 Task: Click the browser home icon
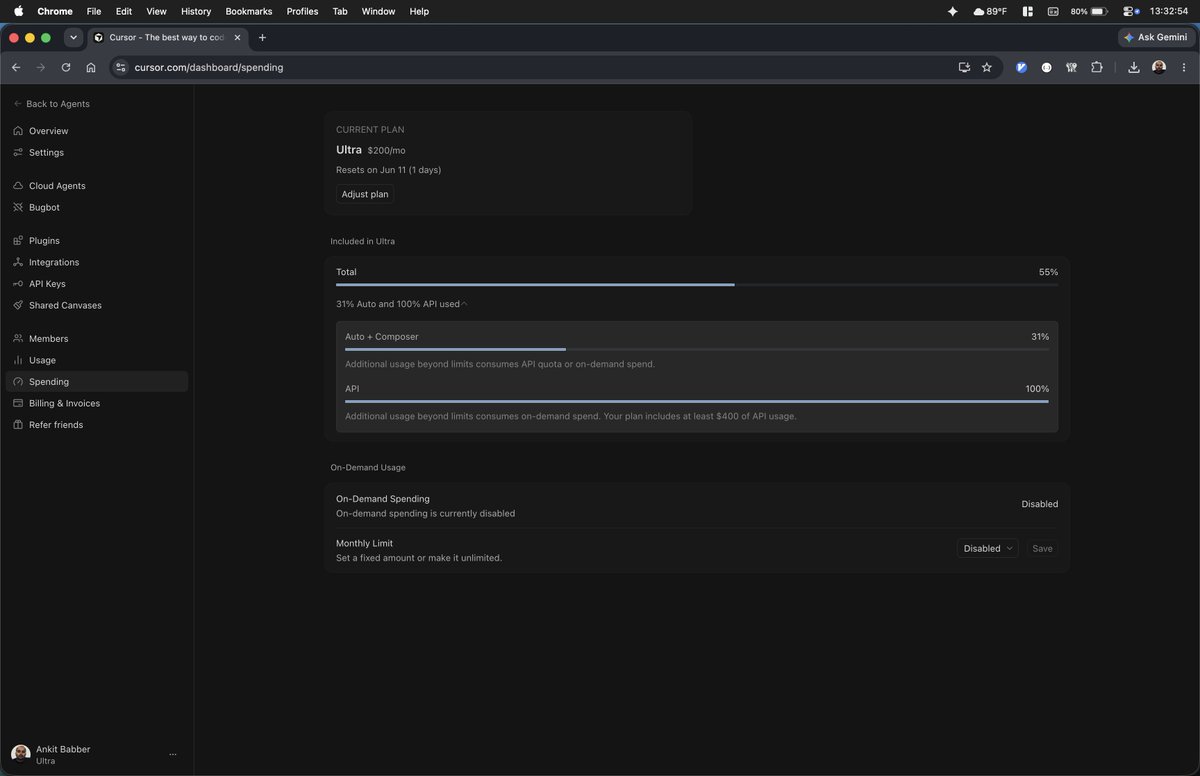pos(91,67)
